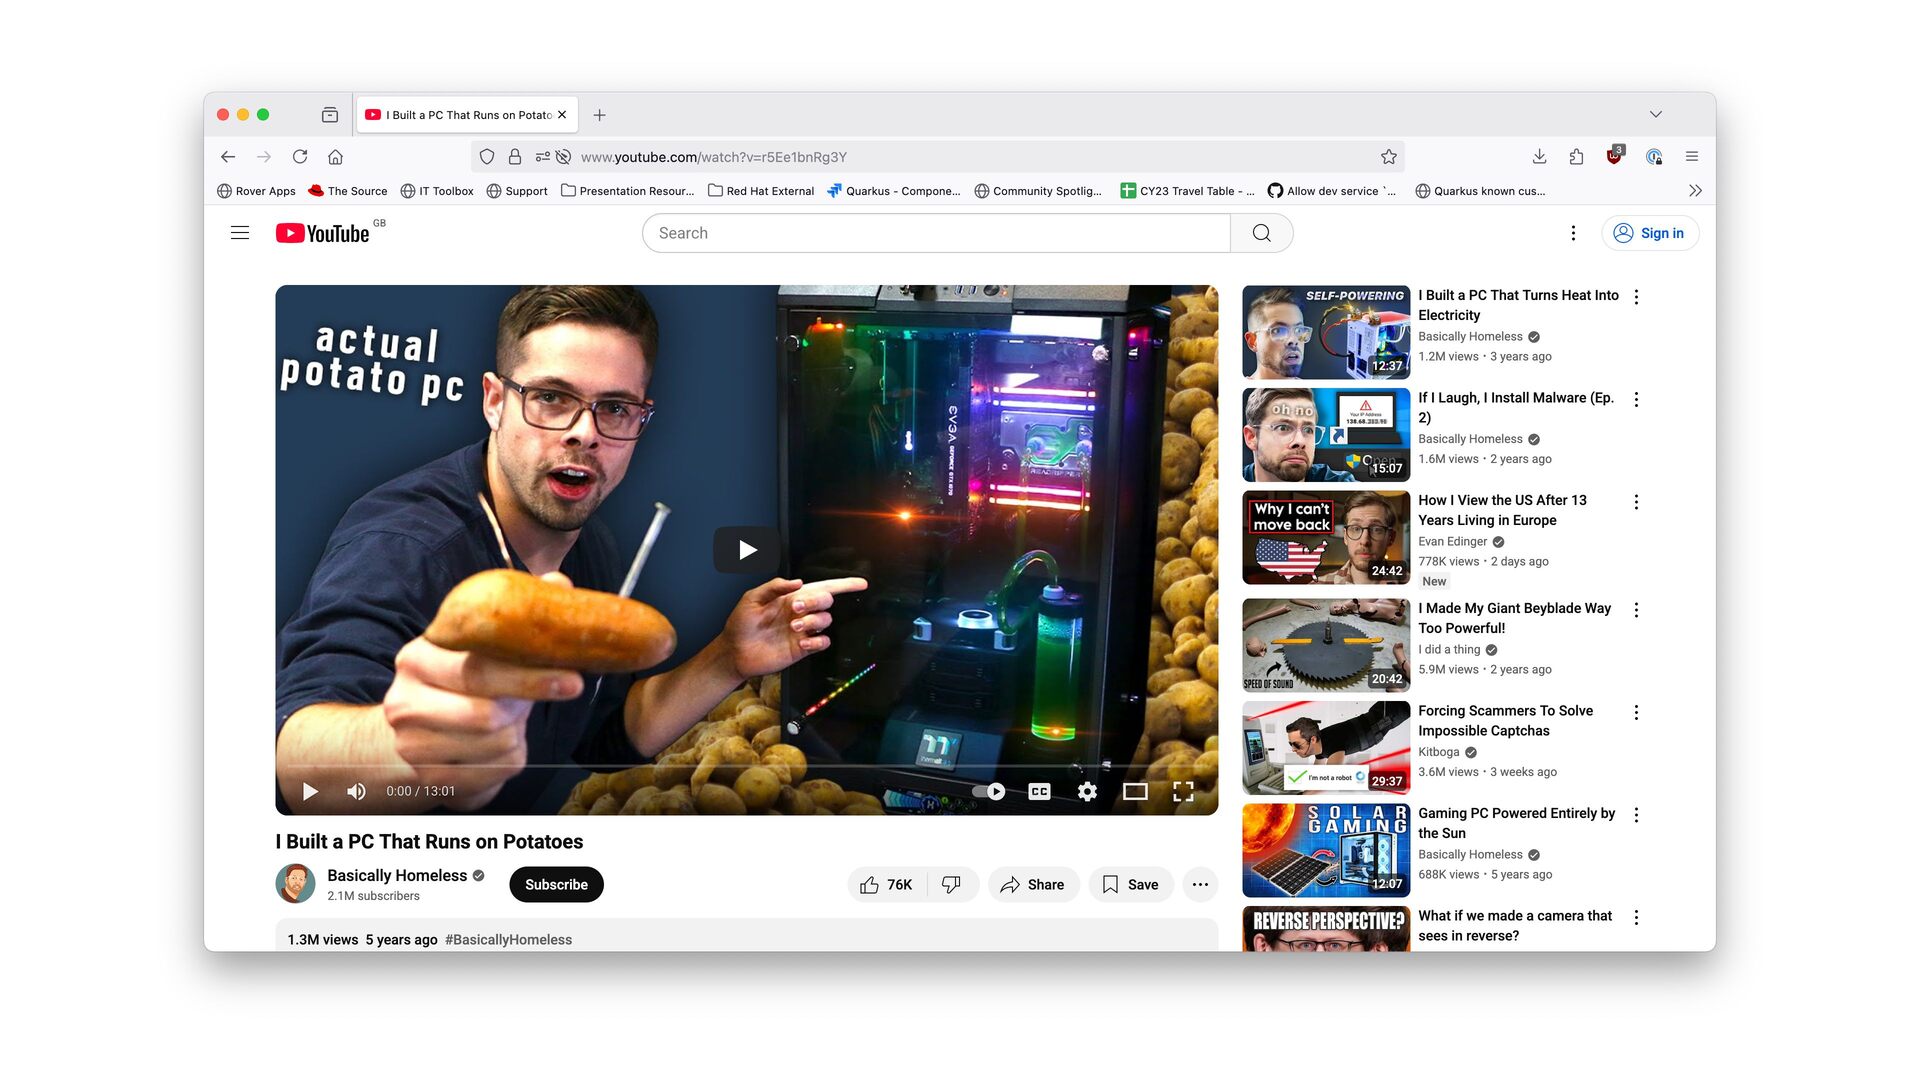Screen dimensions: 1920x1080
Task: Open the options menu for the Beyblade video
Action: [x=1636, y=610]
